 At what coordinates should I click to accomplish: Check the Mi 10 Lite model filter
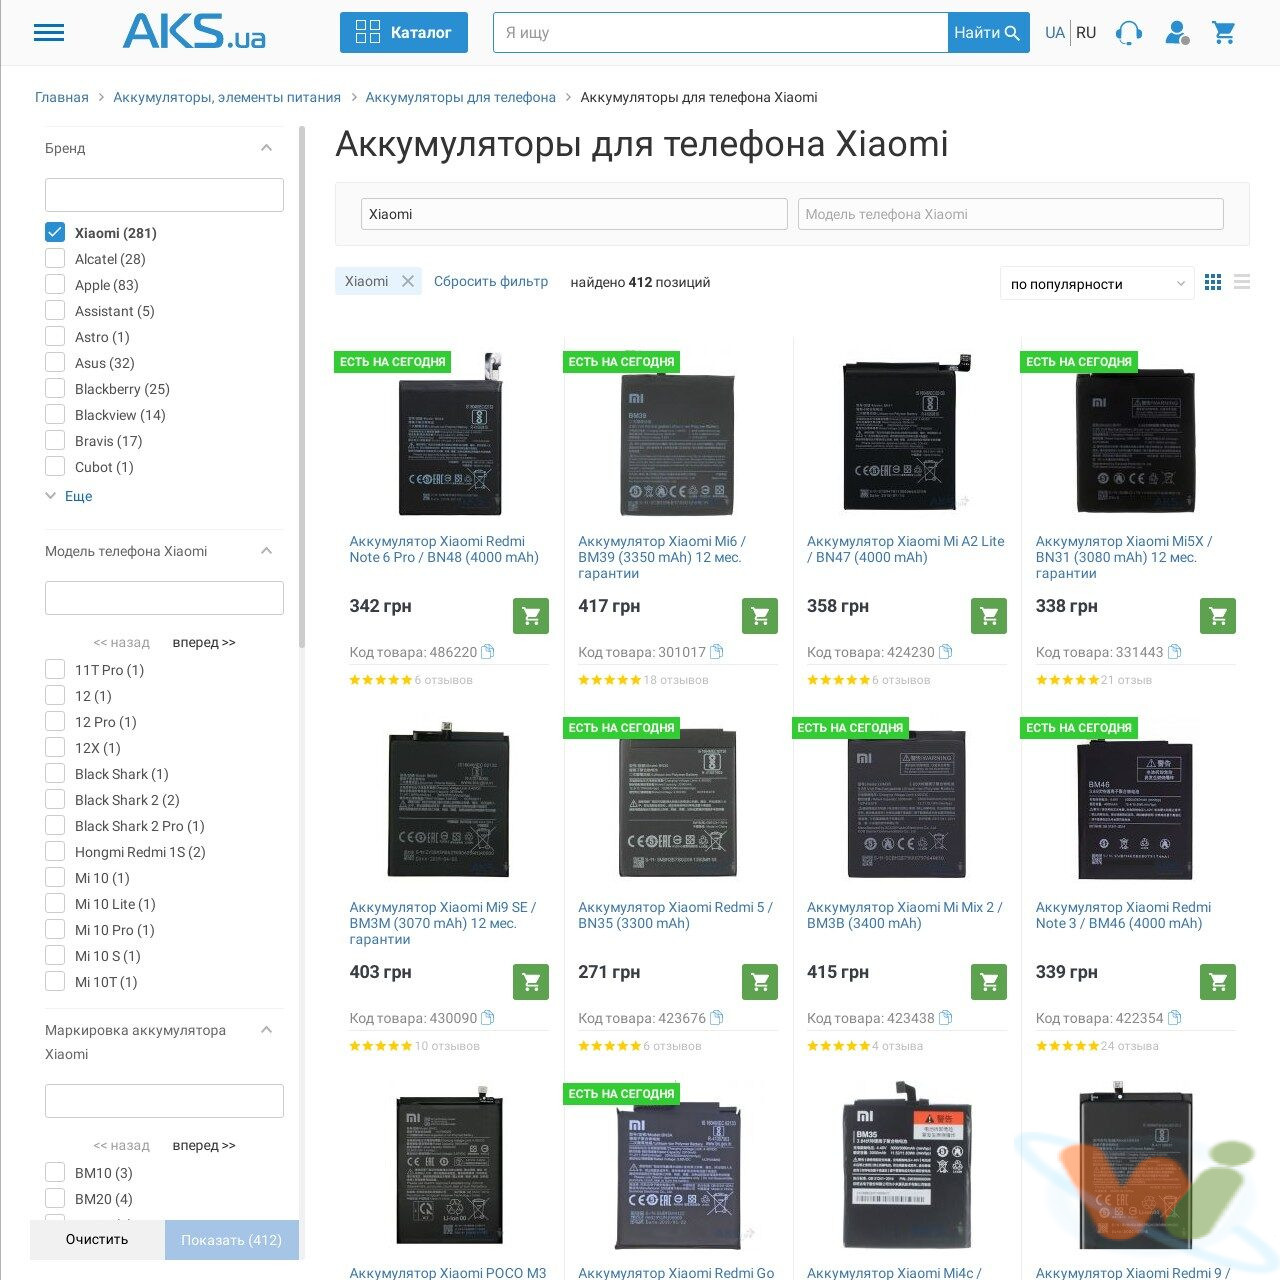(55, 903)
